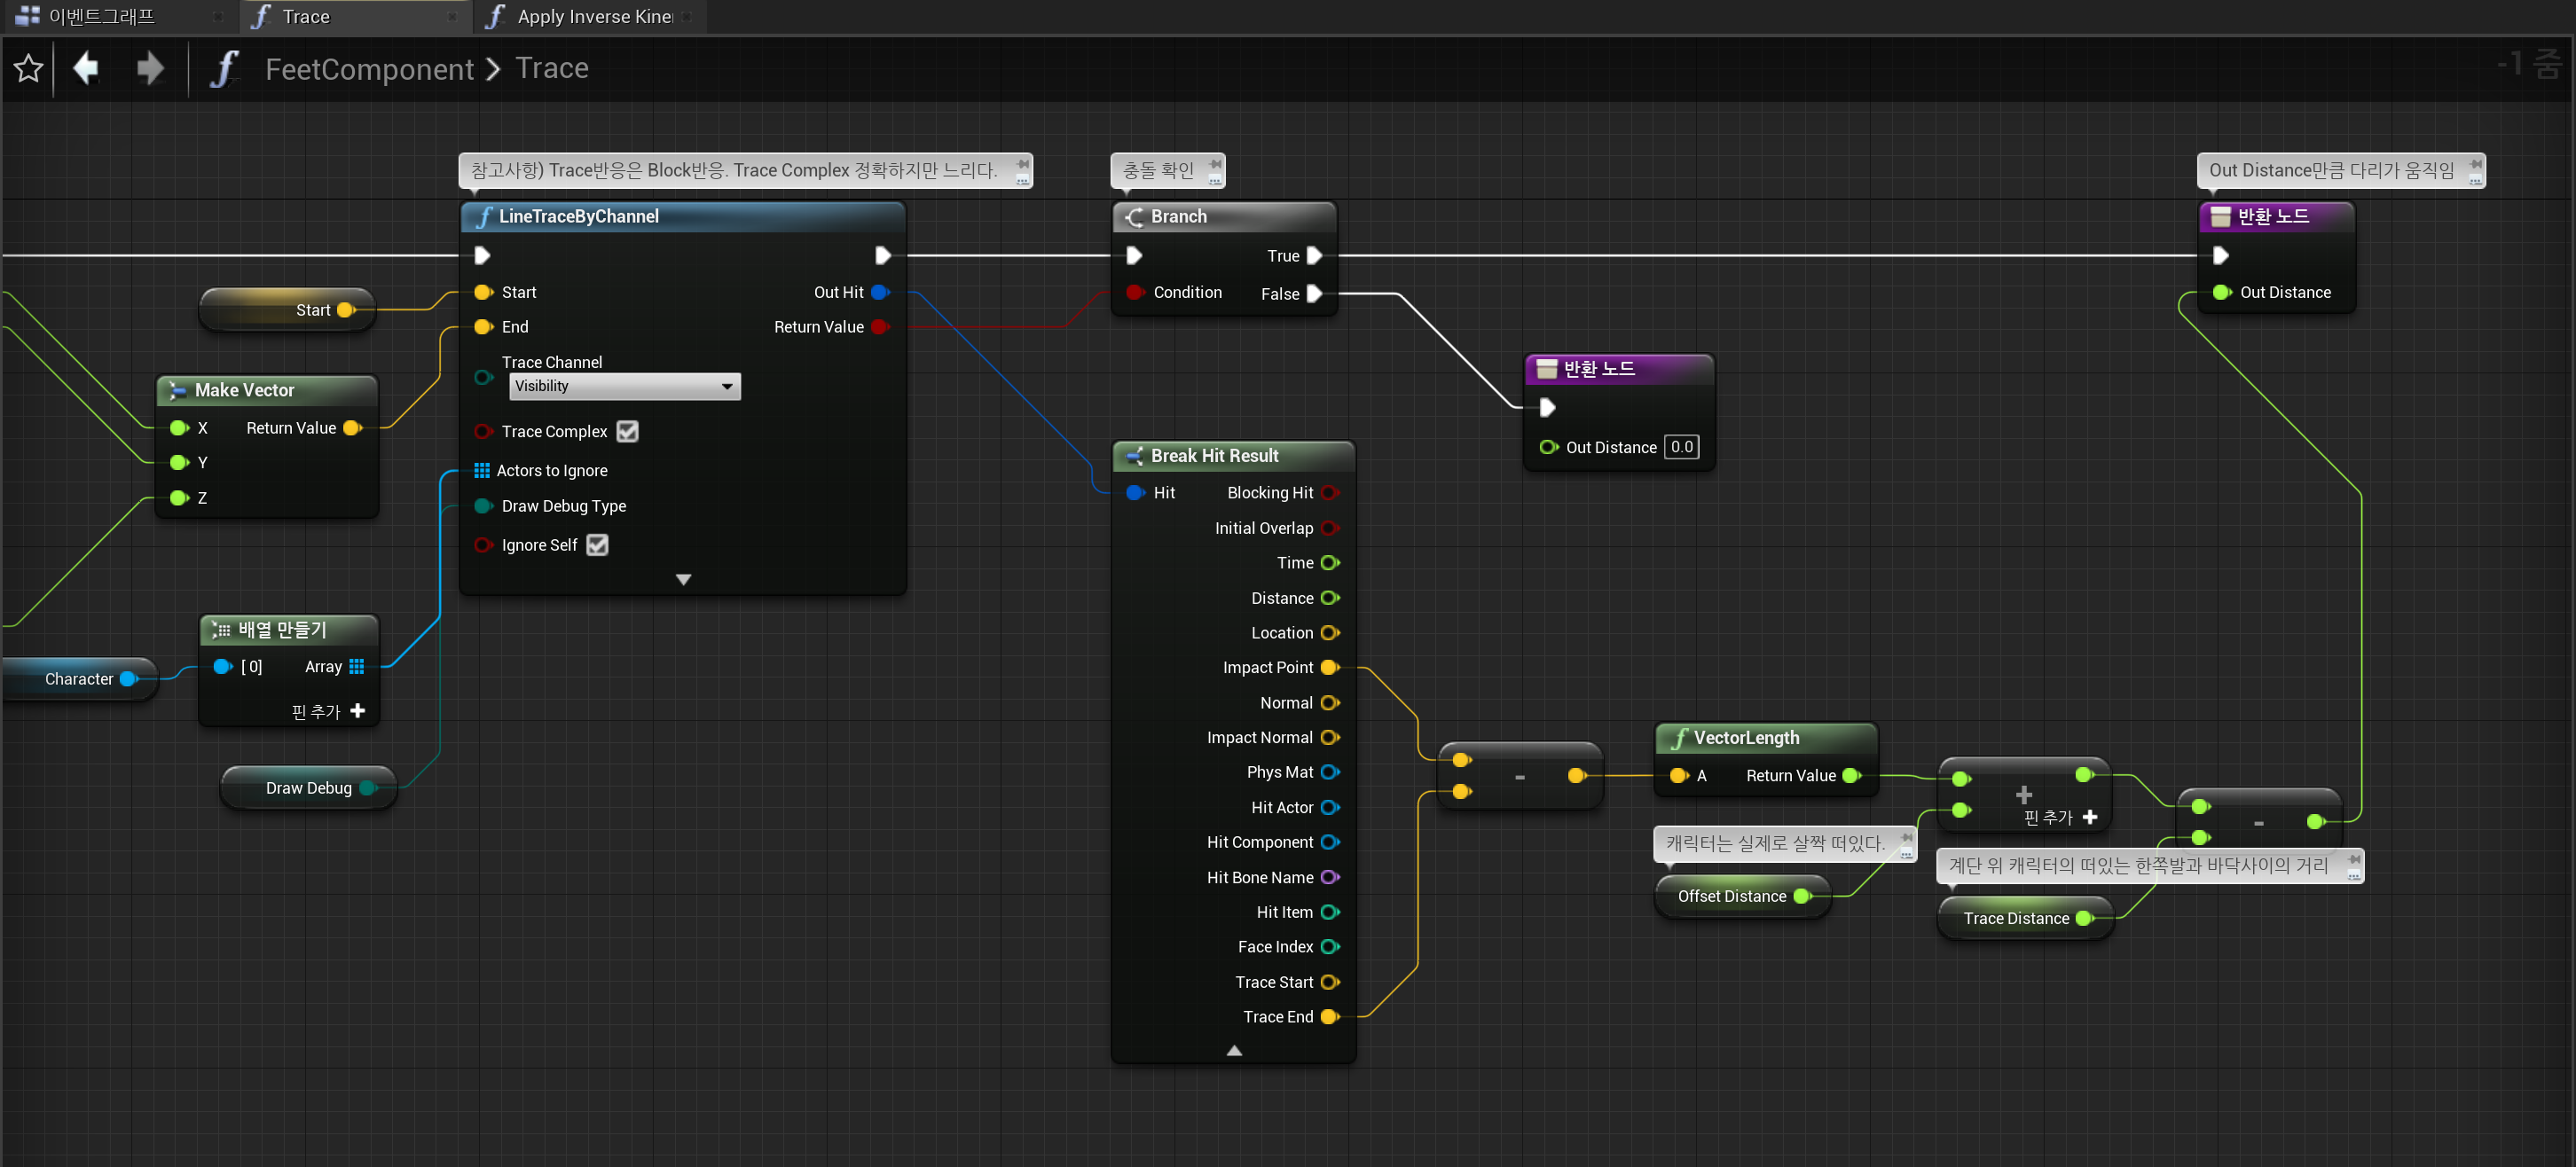Viewport: 2576px width, 1167px height.
Task: Click the Array output pin on 배열 만들기
Action: pyautogui.click(x=357, y=666)
